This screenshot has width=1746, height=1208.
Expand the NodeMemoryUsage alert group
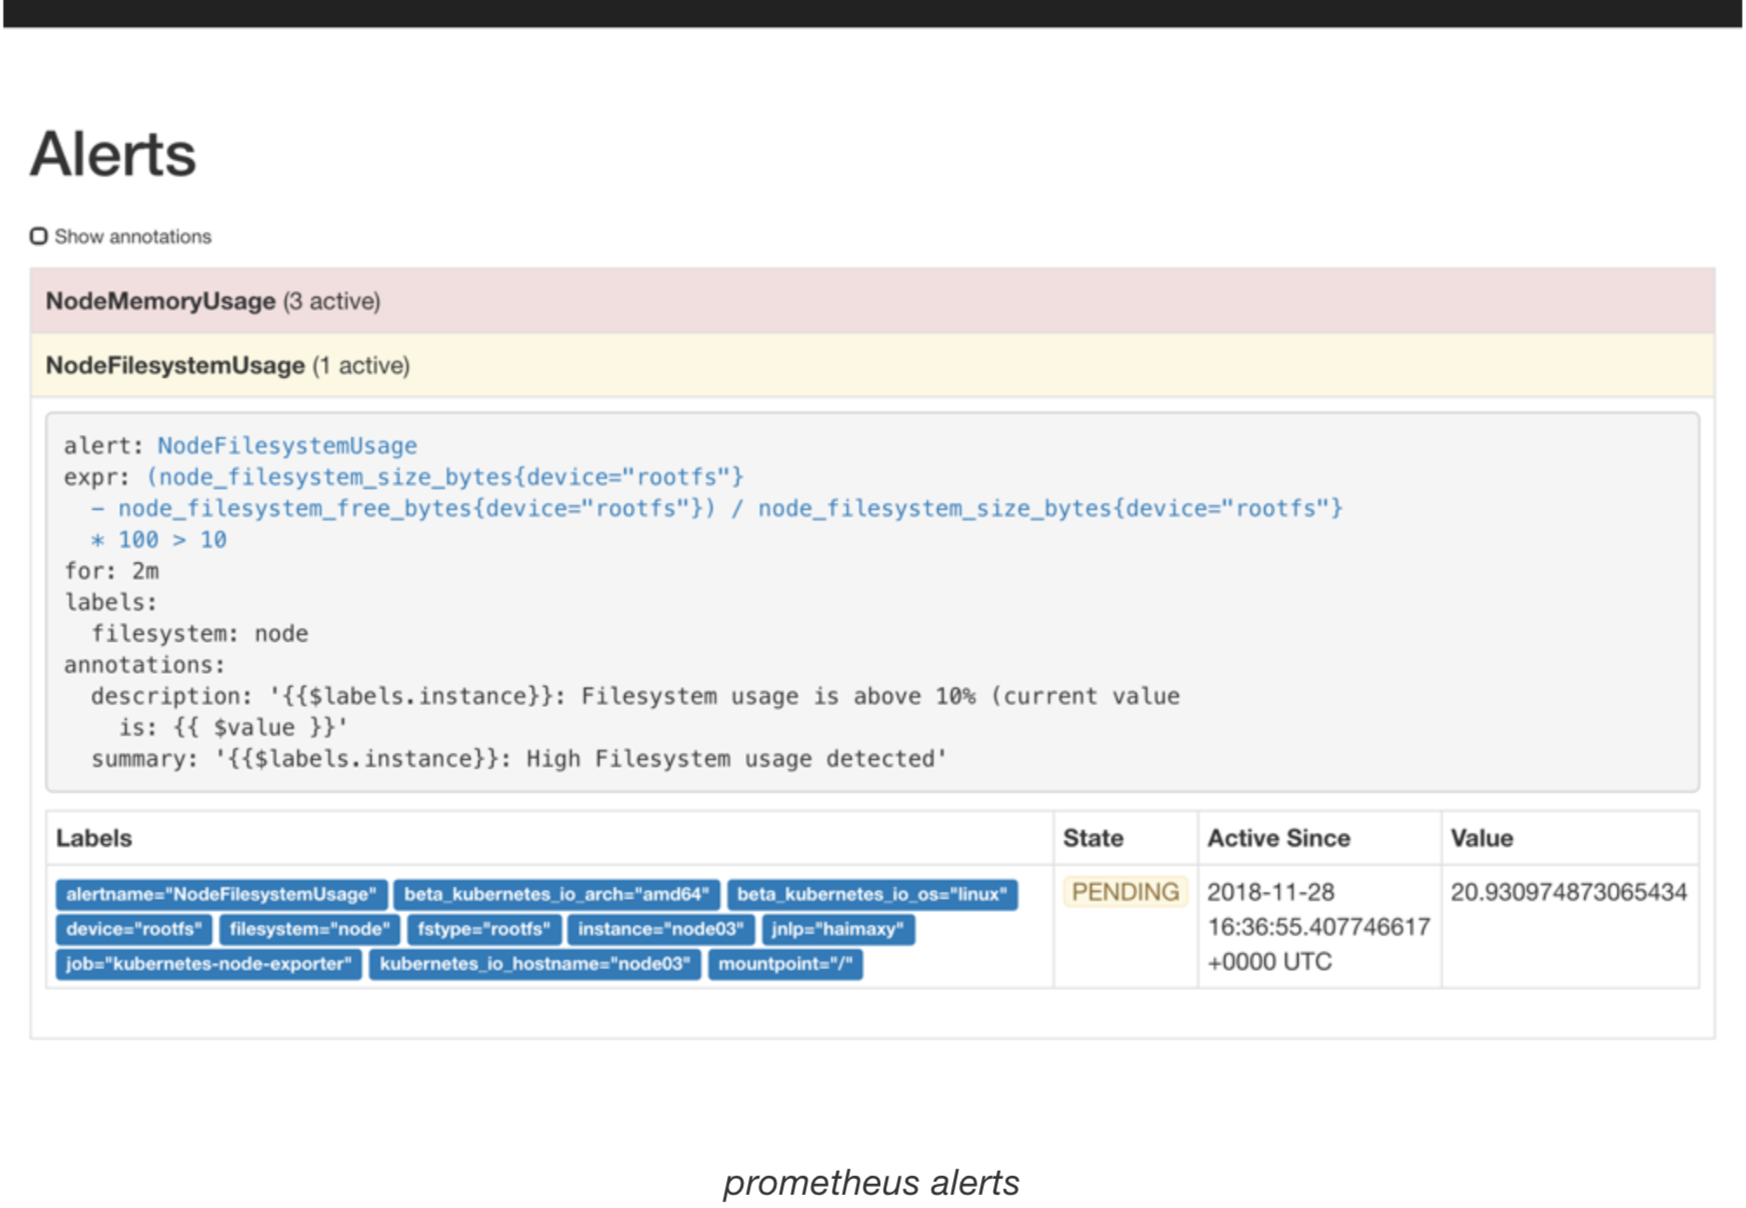click(872, 301)
